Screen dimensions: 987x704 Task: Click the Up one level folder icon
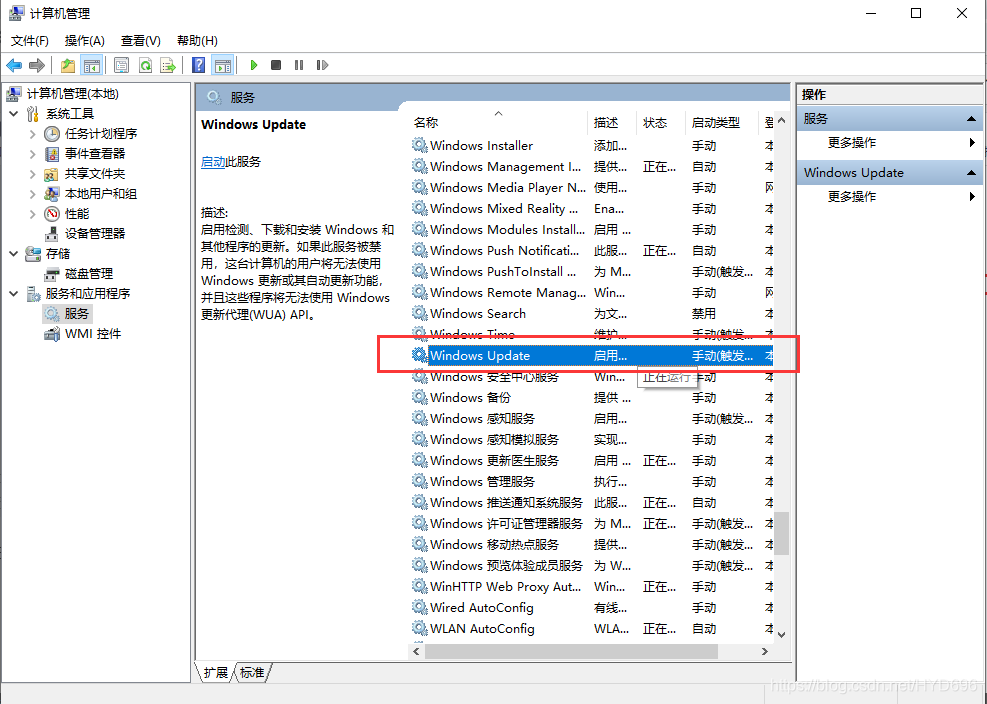[68, 65]
